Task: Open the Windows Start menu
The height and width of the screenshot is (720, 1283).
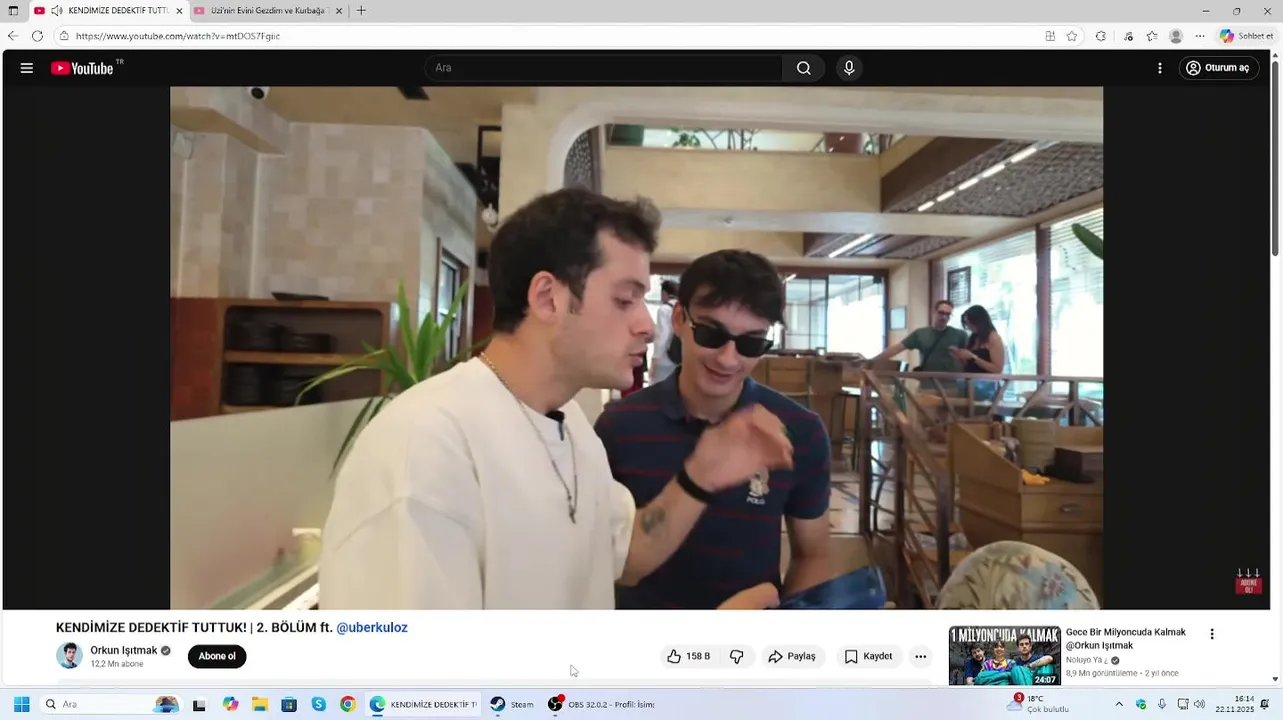Action: click(x=21, y=704)
